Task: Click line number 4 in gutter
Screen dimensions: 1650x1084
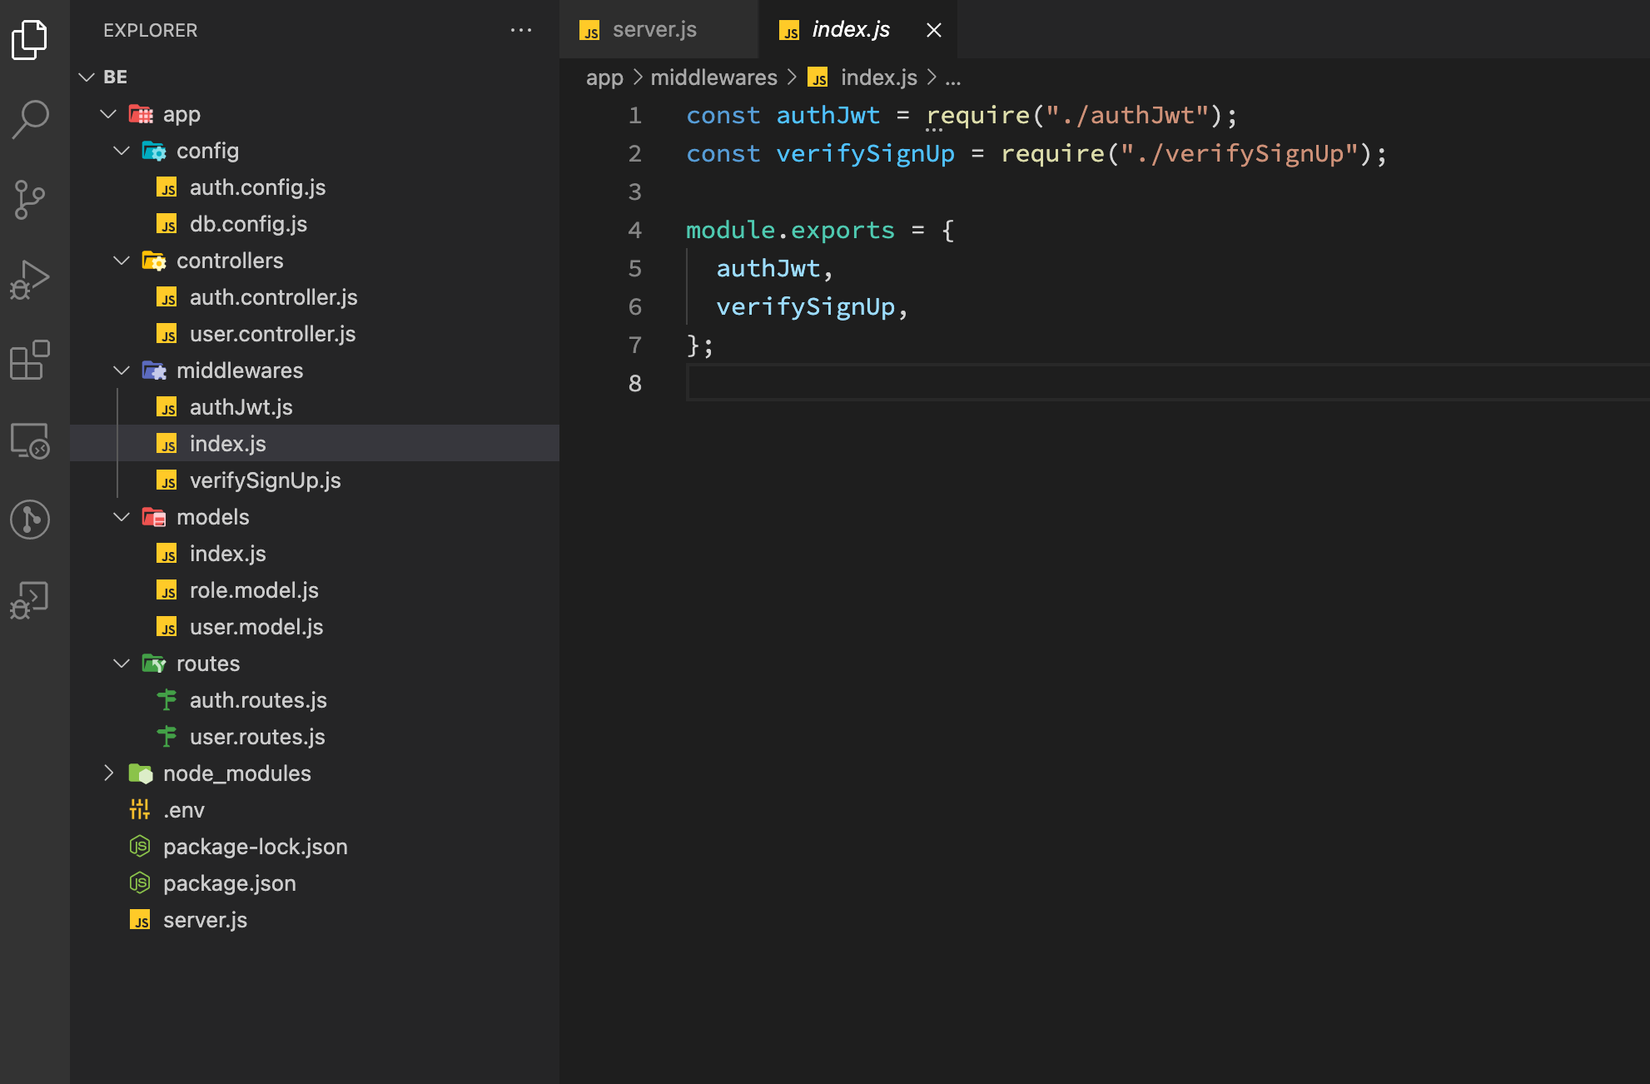Action: click(635, 230)
